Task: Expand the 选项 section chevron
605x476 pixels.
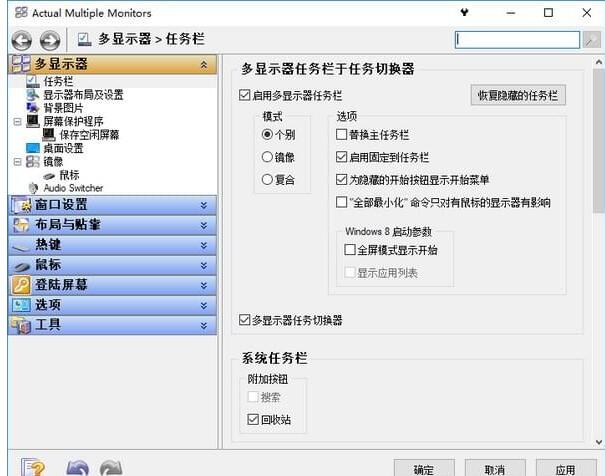Action: click(x=204, y=306)
